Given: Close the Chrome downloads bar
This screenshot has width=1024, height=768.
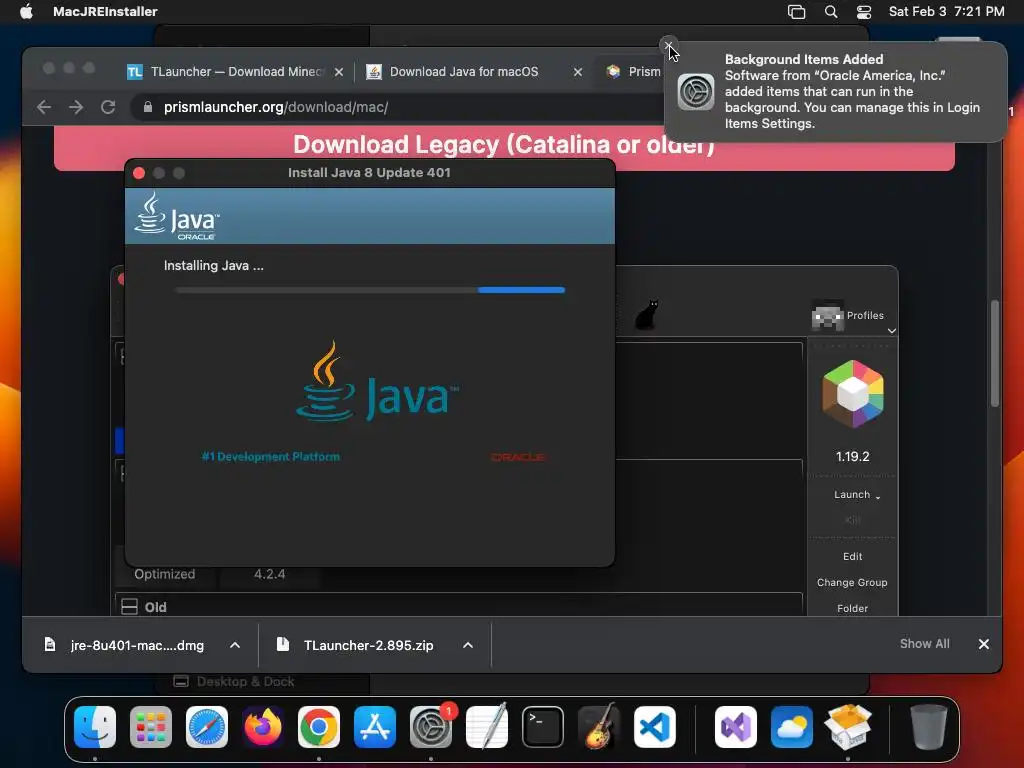Looking at the screenshot, I should pos(984,644).
